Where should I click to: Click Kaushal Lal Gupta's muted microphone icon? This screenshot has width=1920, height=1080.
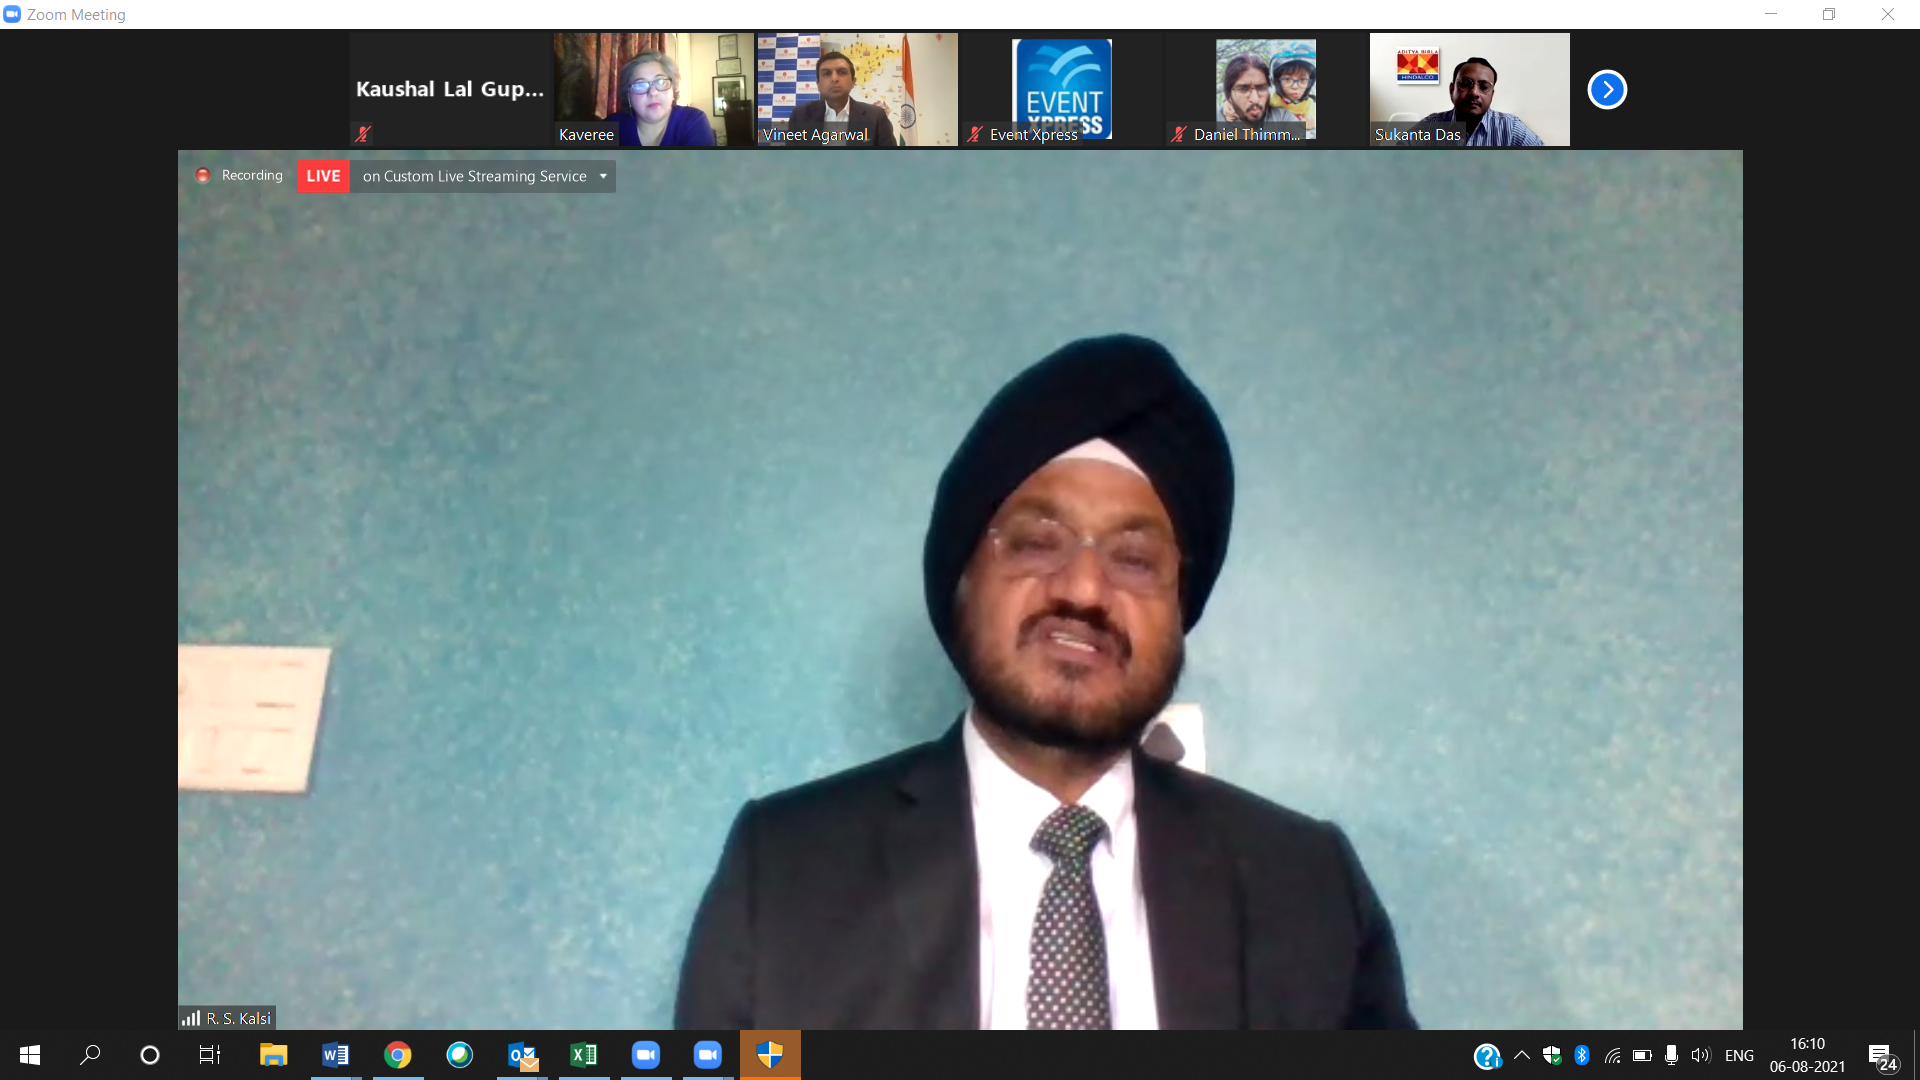[x=363, y=133]
